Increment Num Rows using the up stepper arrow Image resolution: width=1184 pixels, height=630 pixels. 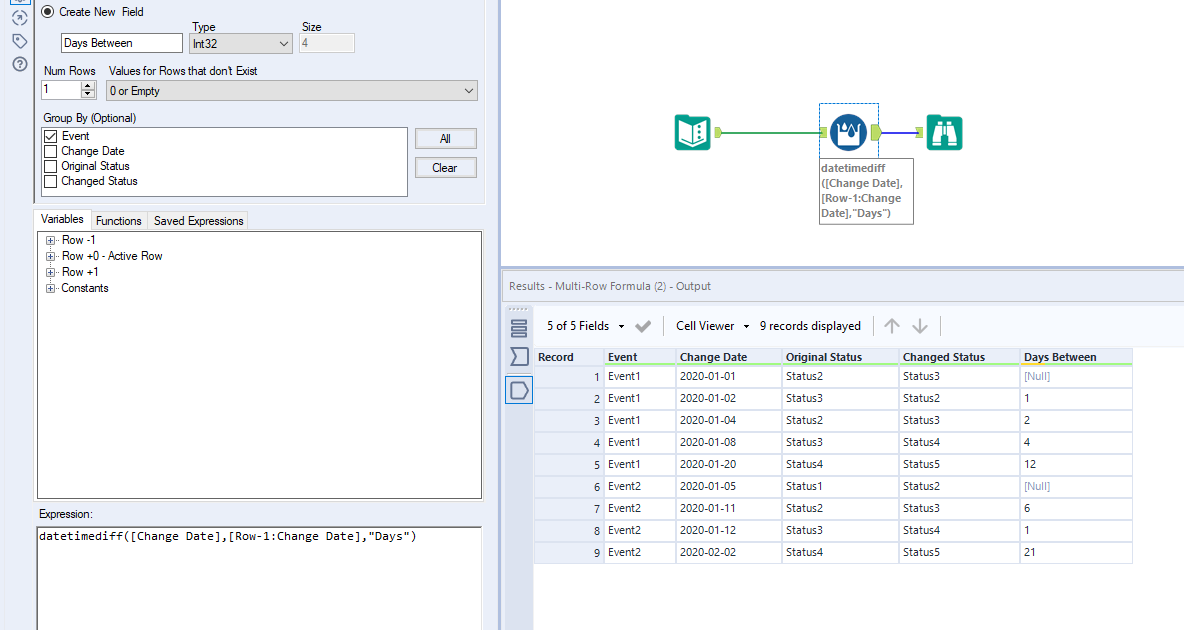point(88,84)
